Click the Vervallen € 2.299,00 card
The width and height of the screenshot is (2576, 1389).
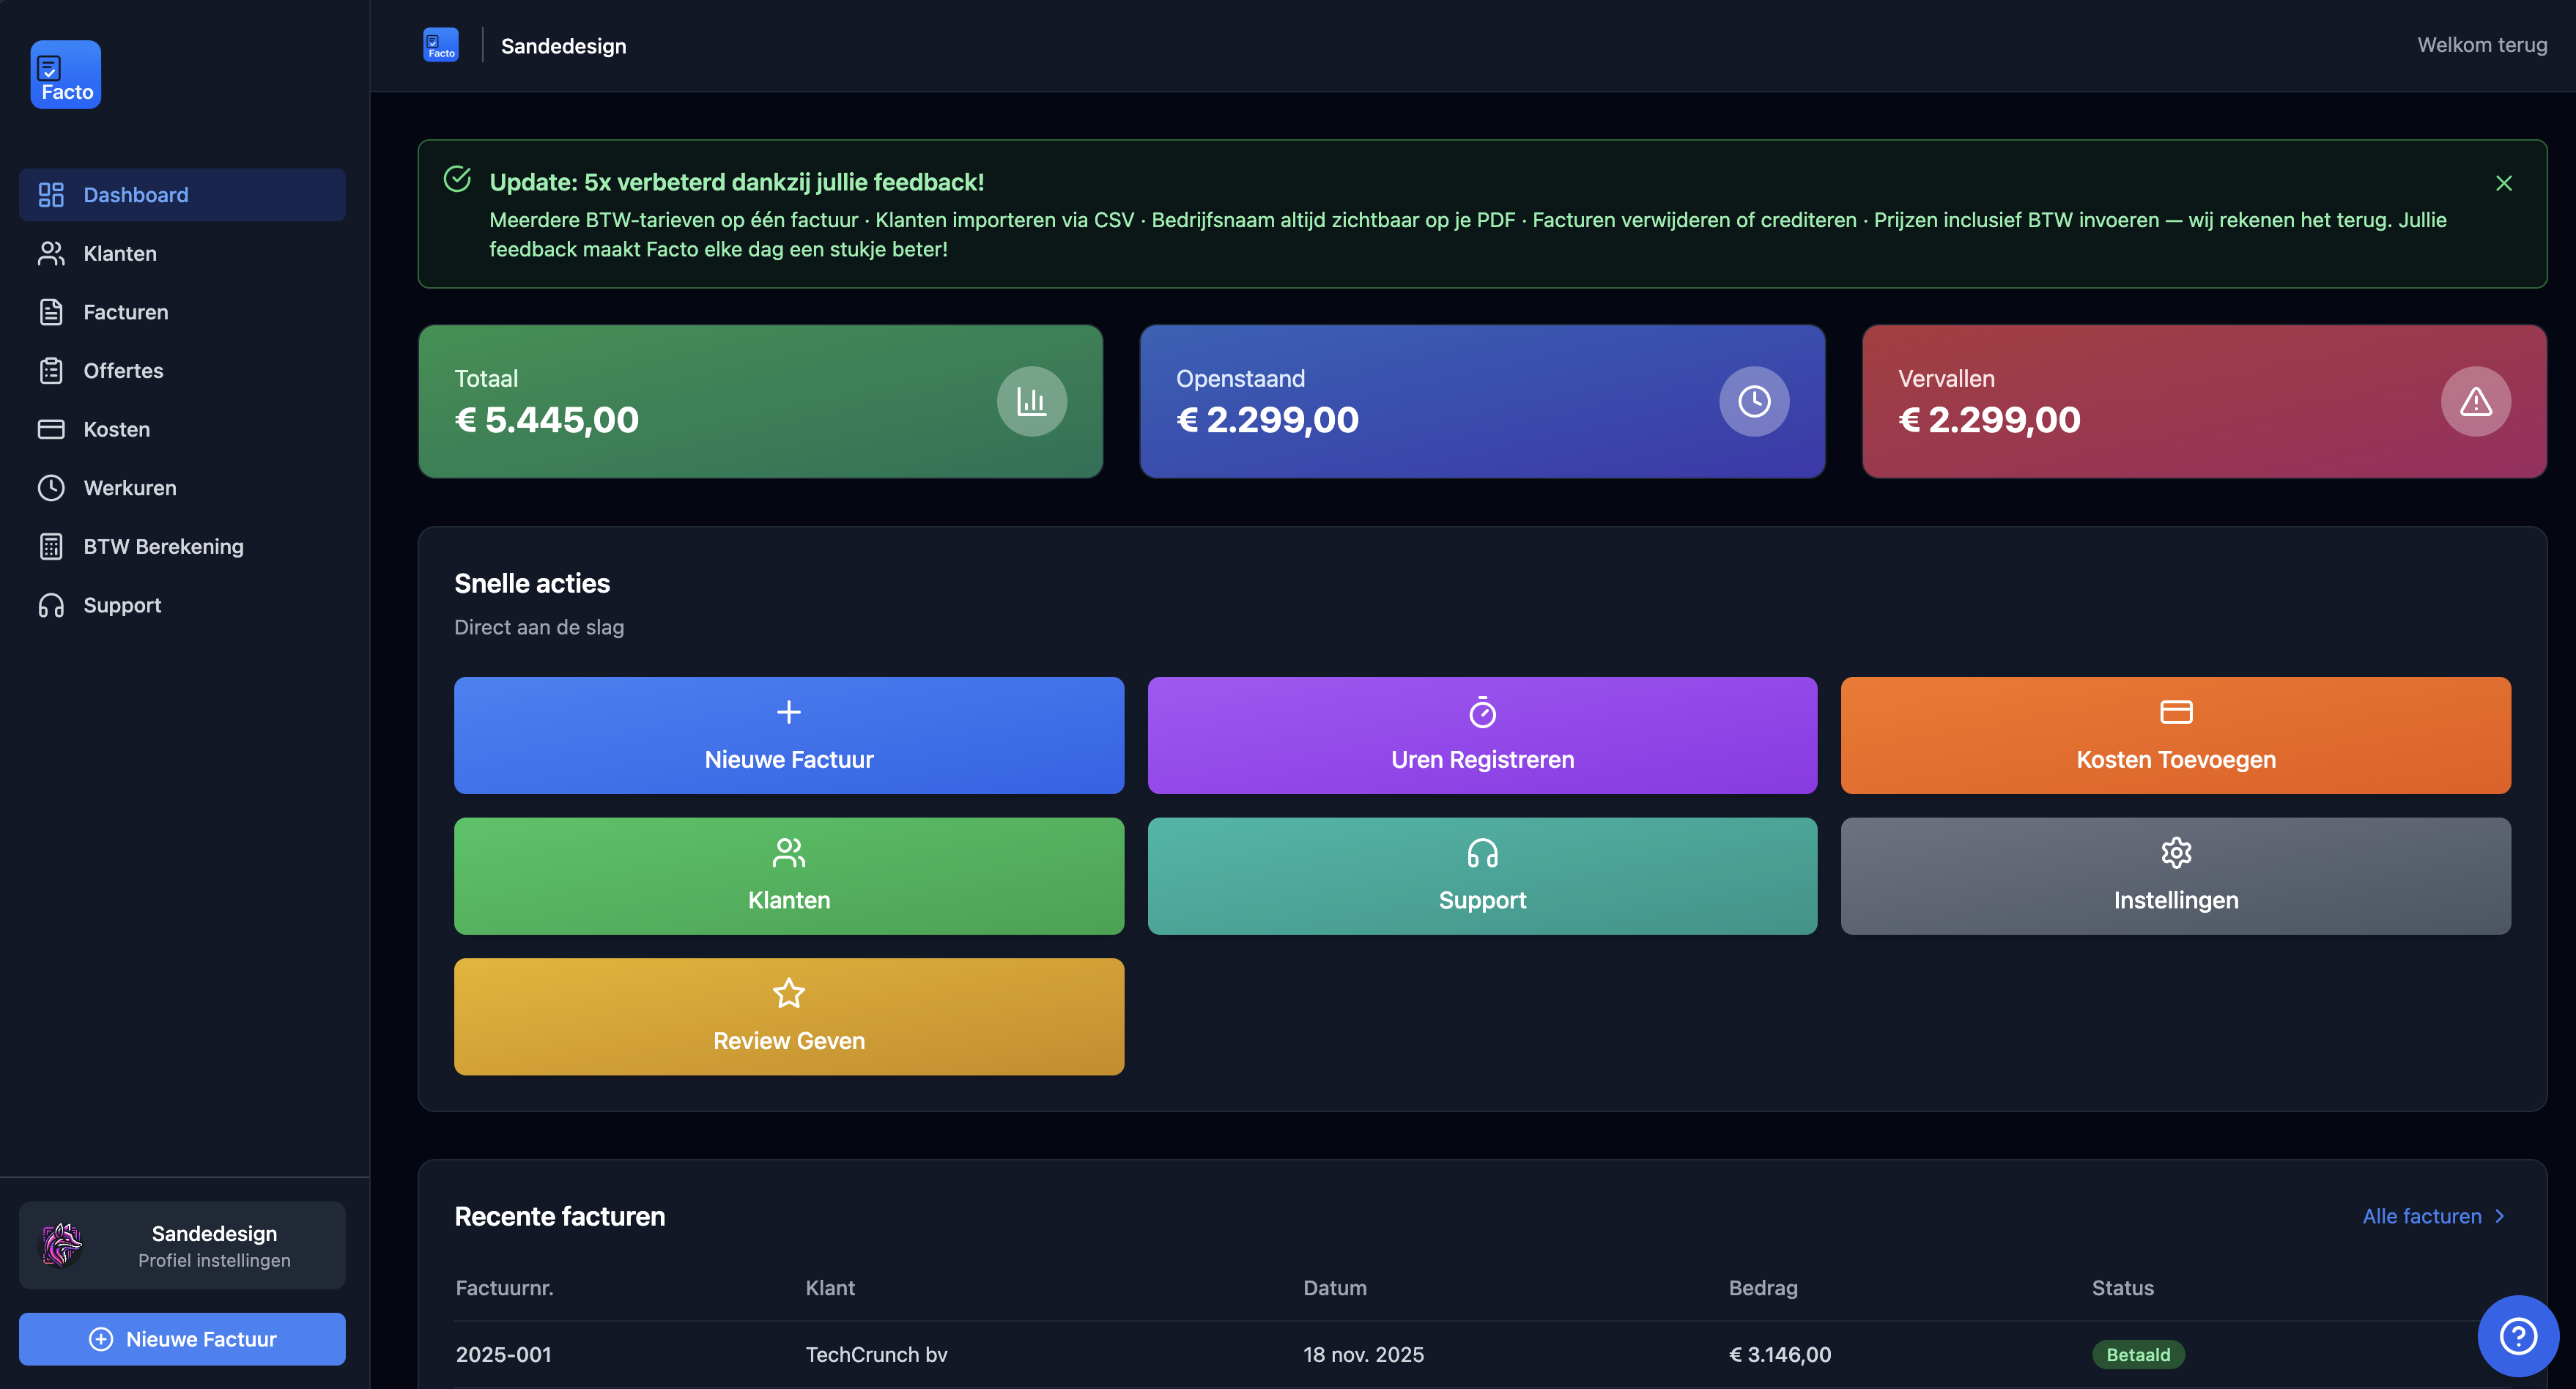click(2204, 401)
